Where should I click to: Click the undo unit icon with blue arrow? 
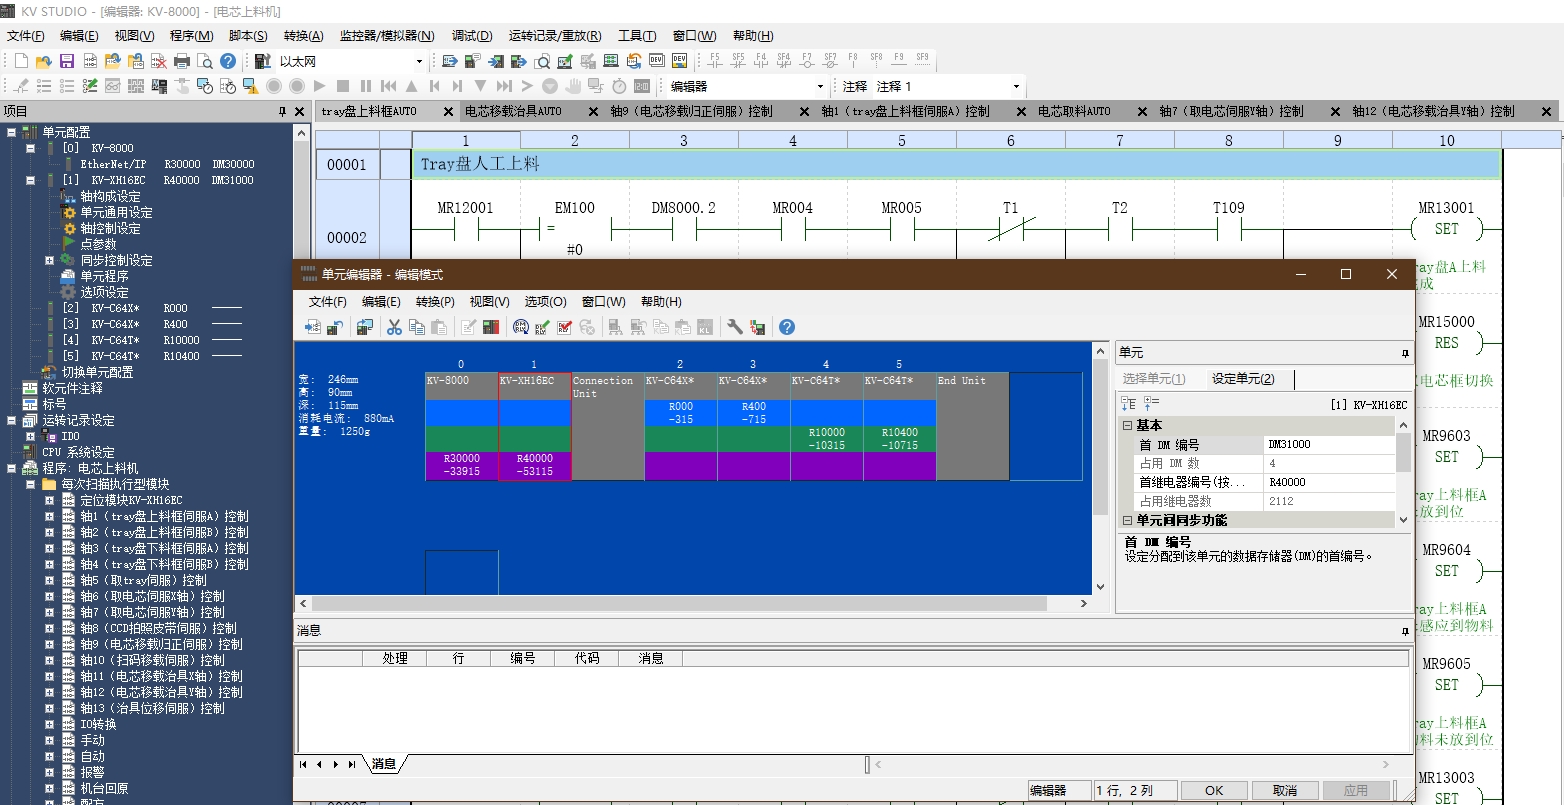tap(334, 327)
